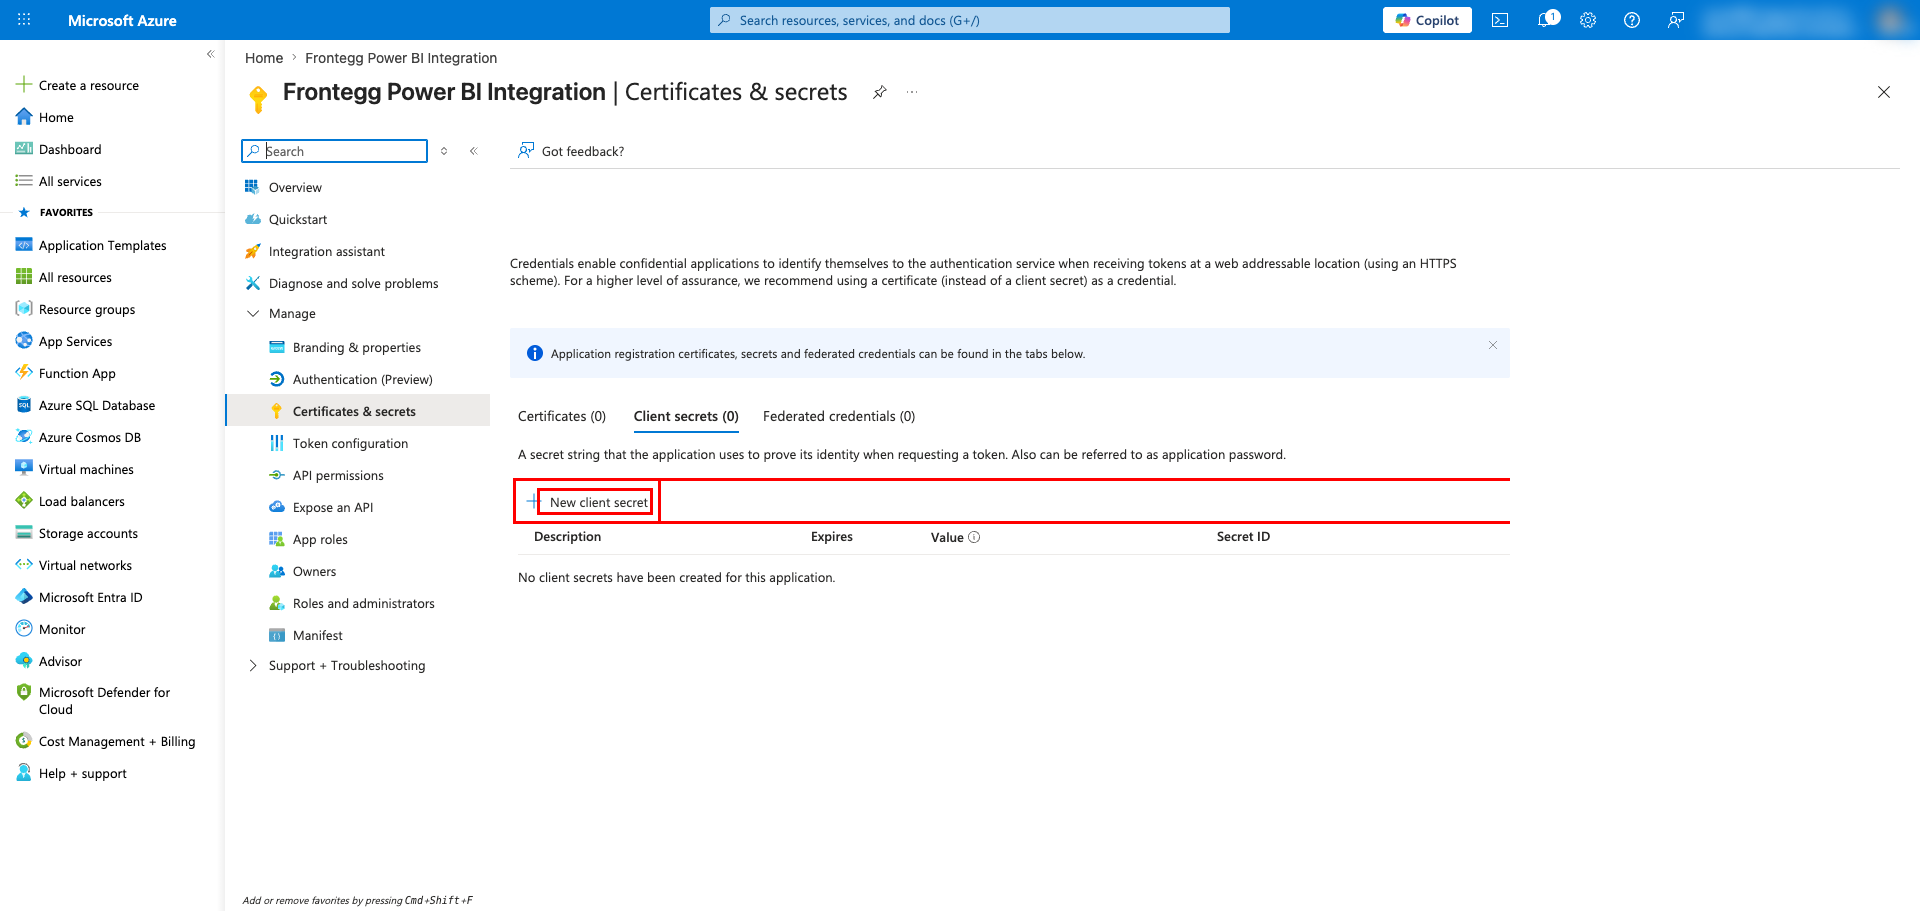This screenshot has height=911, width=1920.
Task: Open the help question mark icon
Action: [x=1632, y=20]
